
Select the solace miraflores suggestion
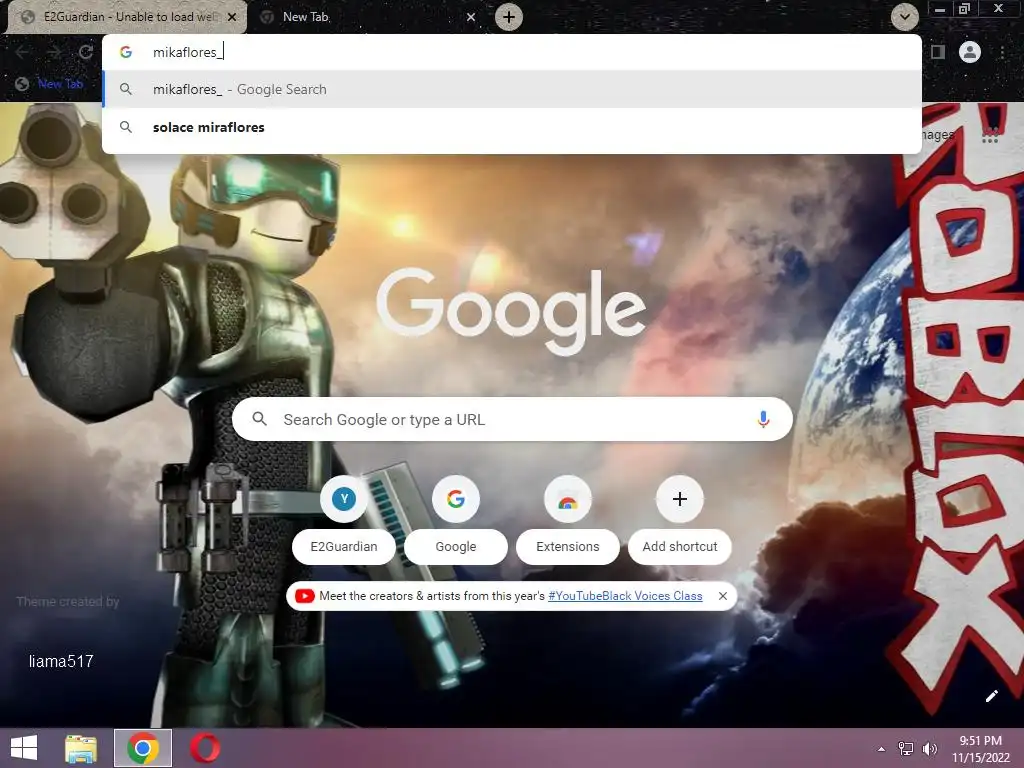(x=512, y=127)
